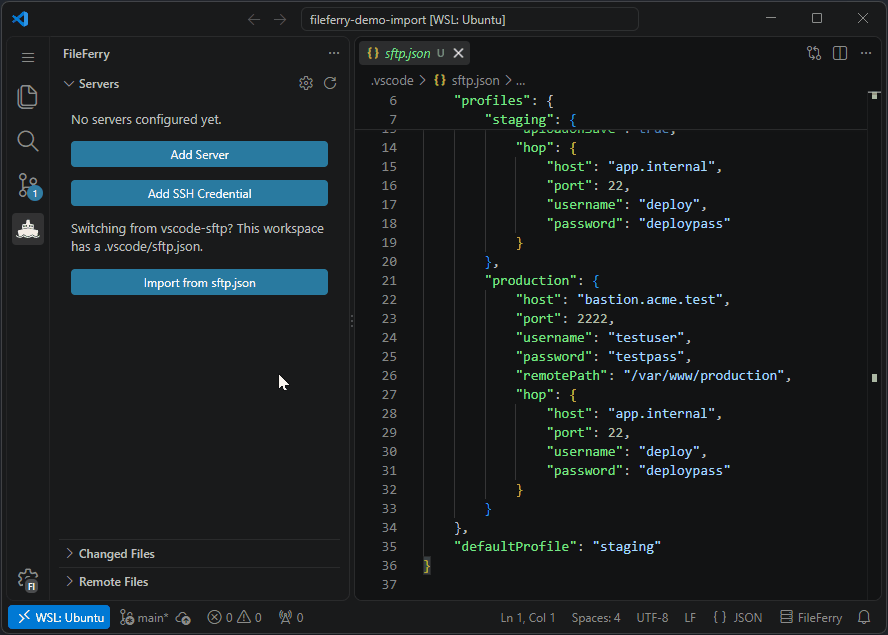The image size is (888, 635).
Task: Change indentation via Spaces: 4
Action: pyautogui.click(x=596, y=617)
